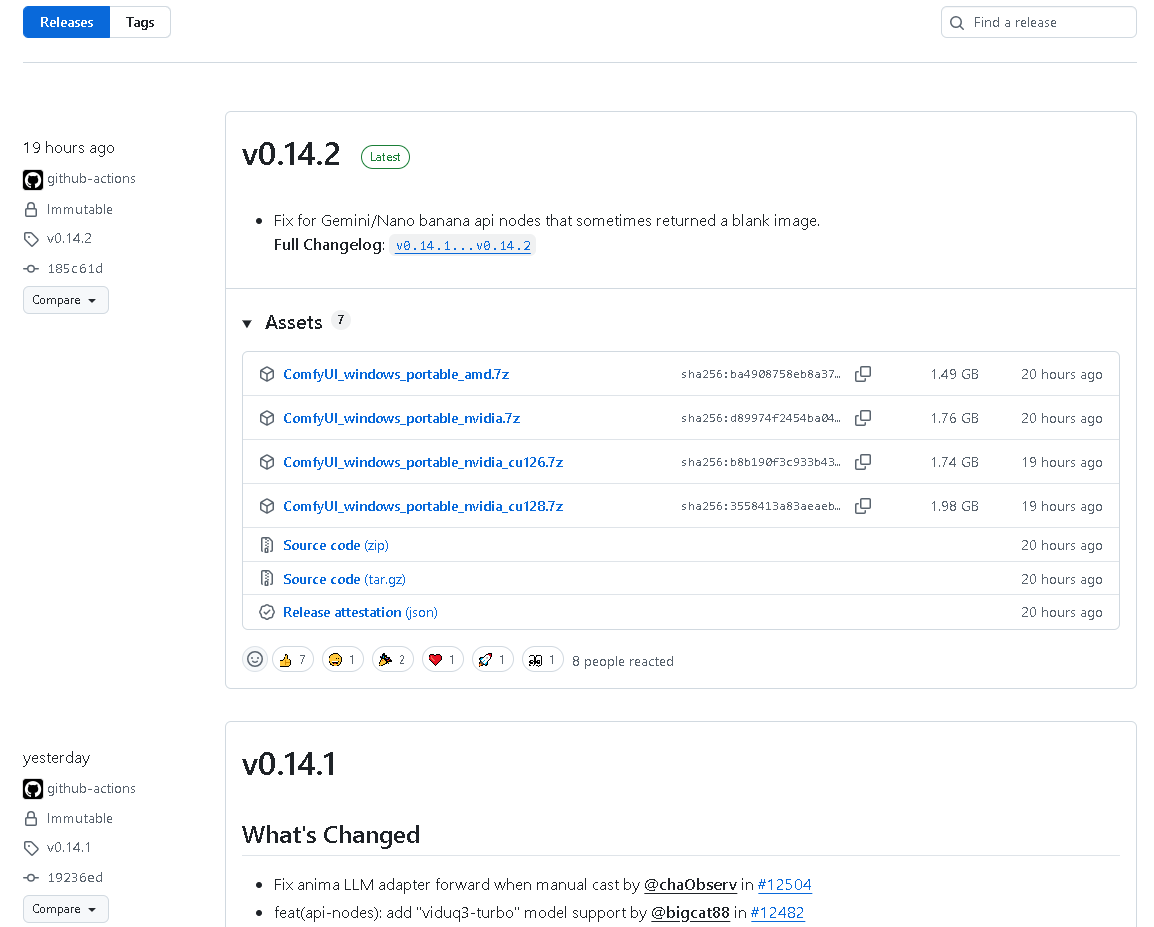The width and height of the screenshot is (1154, 927).
Task: Open Release attestation (json)
Action: click(x=361, y=612)
